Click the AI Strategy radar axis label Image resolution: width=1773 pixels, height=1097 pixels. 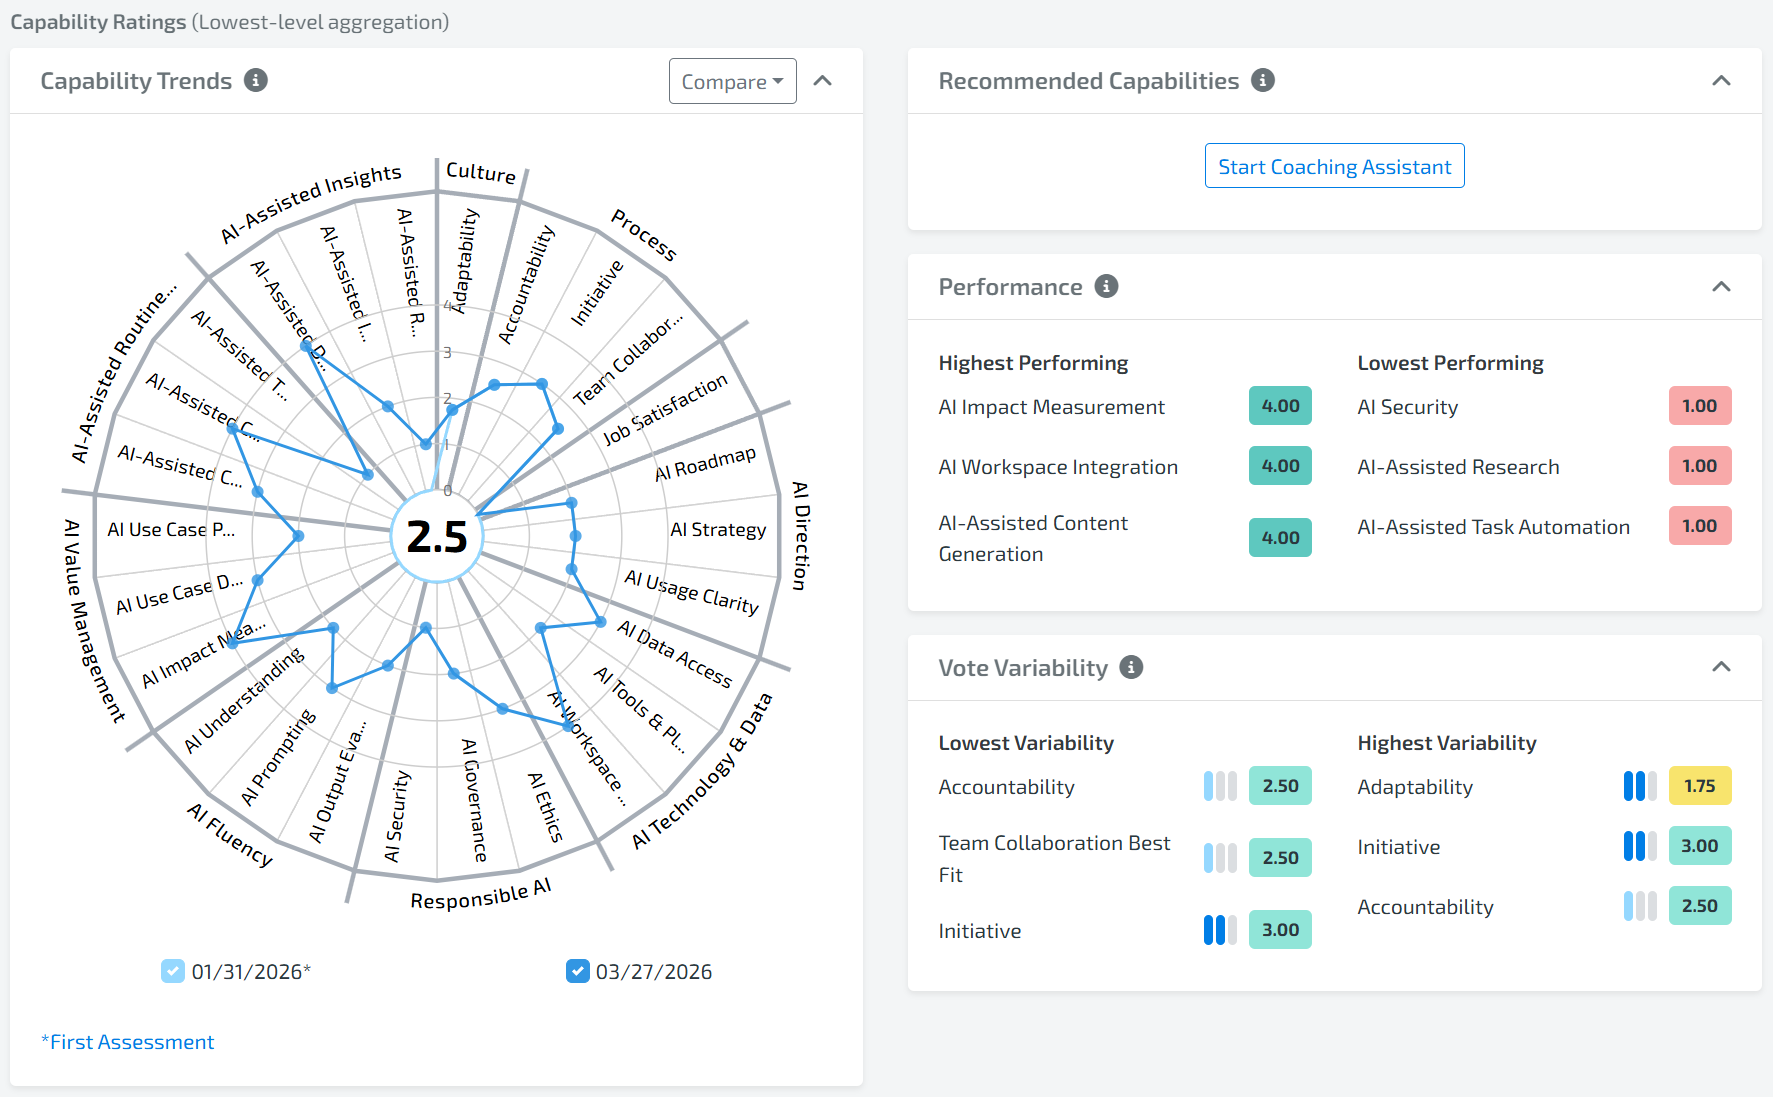(718, 529)
